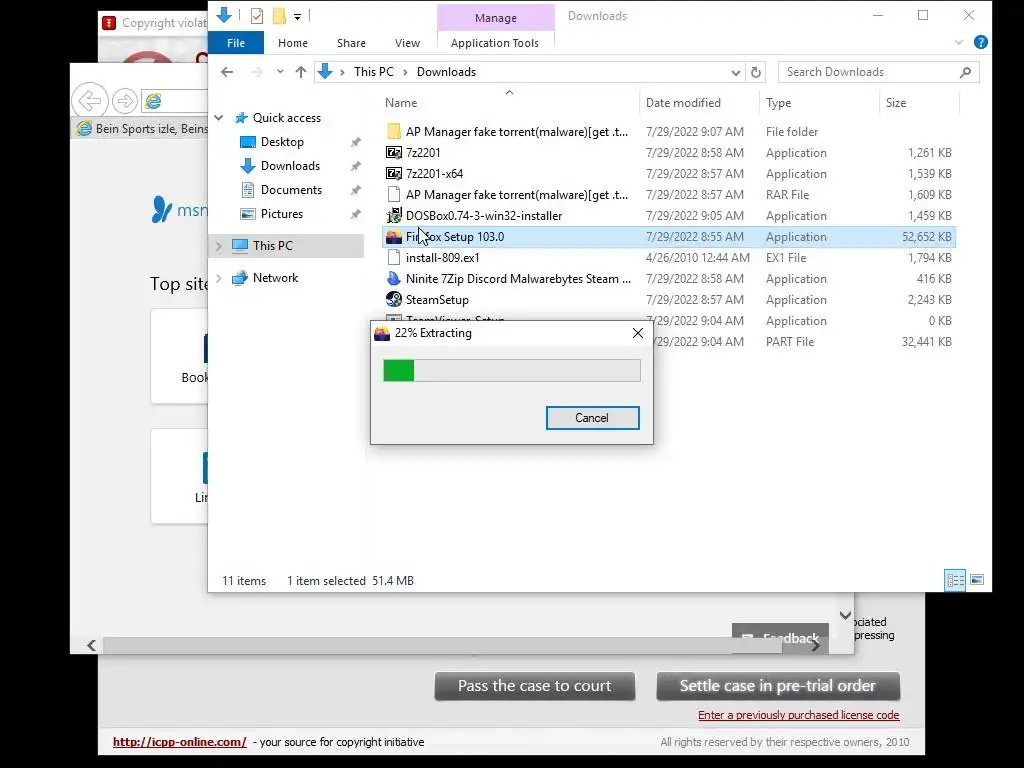Select Downloads in the navigation pane
The height and width of the screenshot is (768, 1024).
290,166
